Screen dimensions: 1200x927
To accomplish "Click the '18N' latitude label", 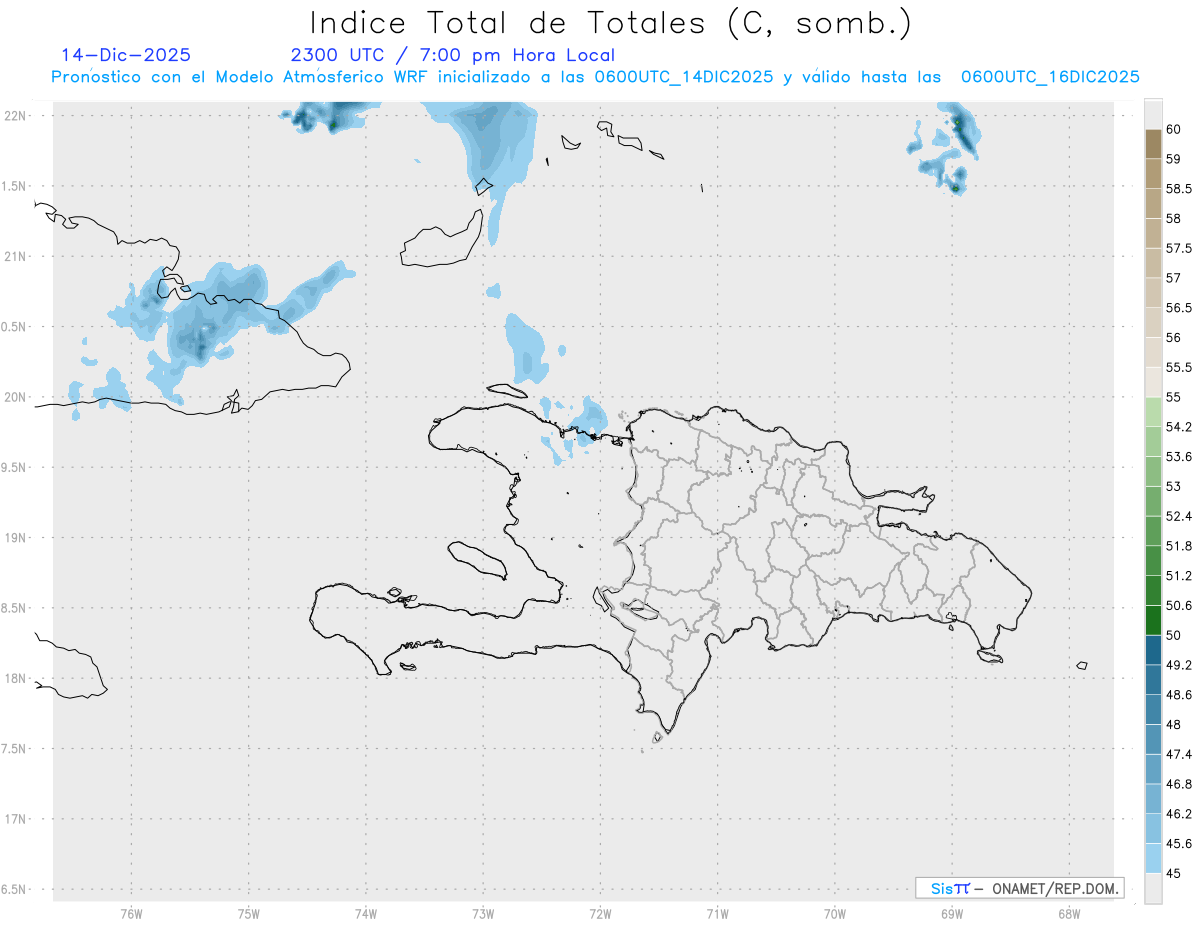I will pyautogui.click(x=15, y=679).
